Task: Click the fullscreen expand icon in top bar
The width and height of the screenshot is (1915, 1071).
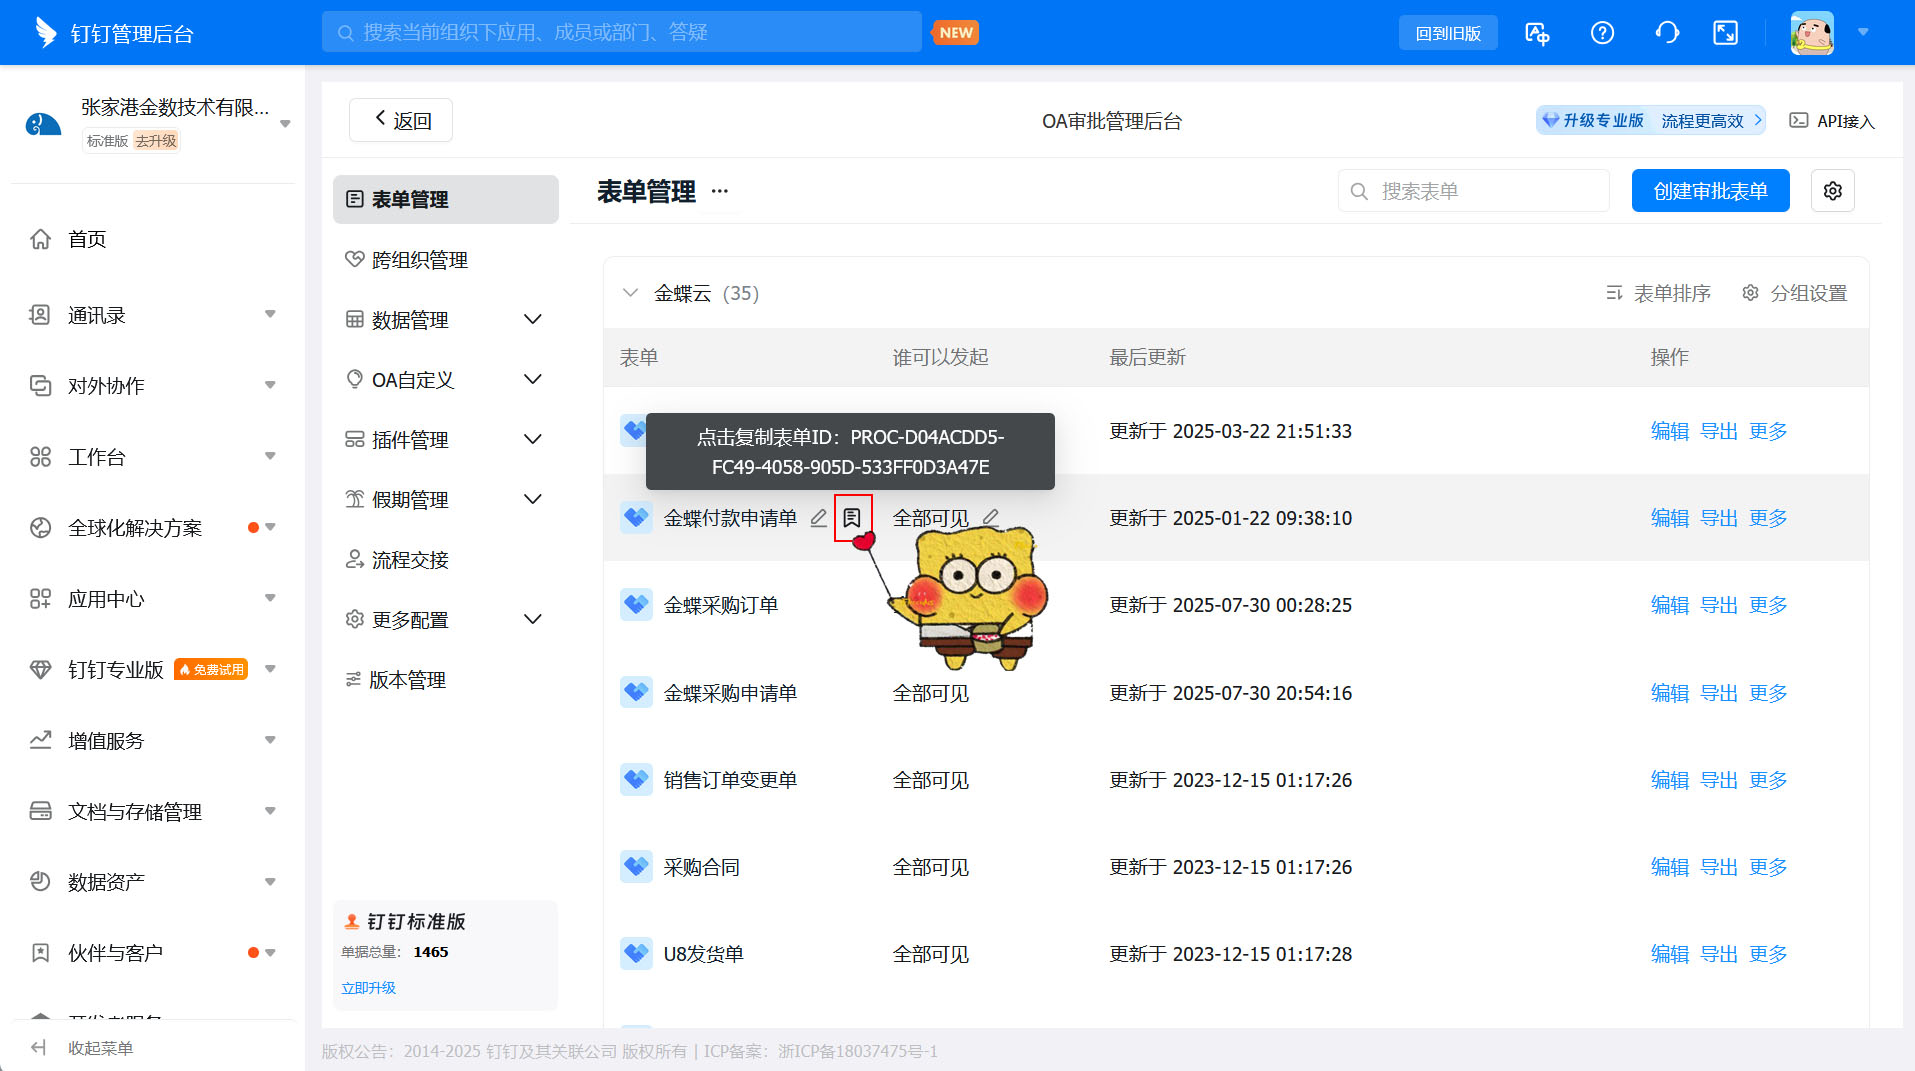Action: [1726, 32]
